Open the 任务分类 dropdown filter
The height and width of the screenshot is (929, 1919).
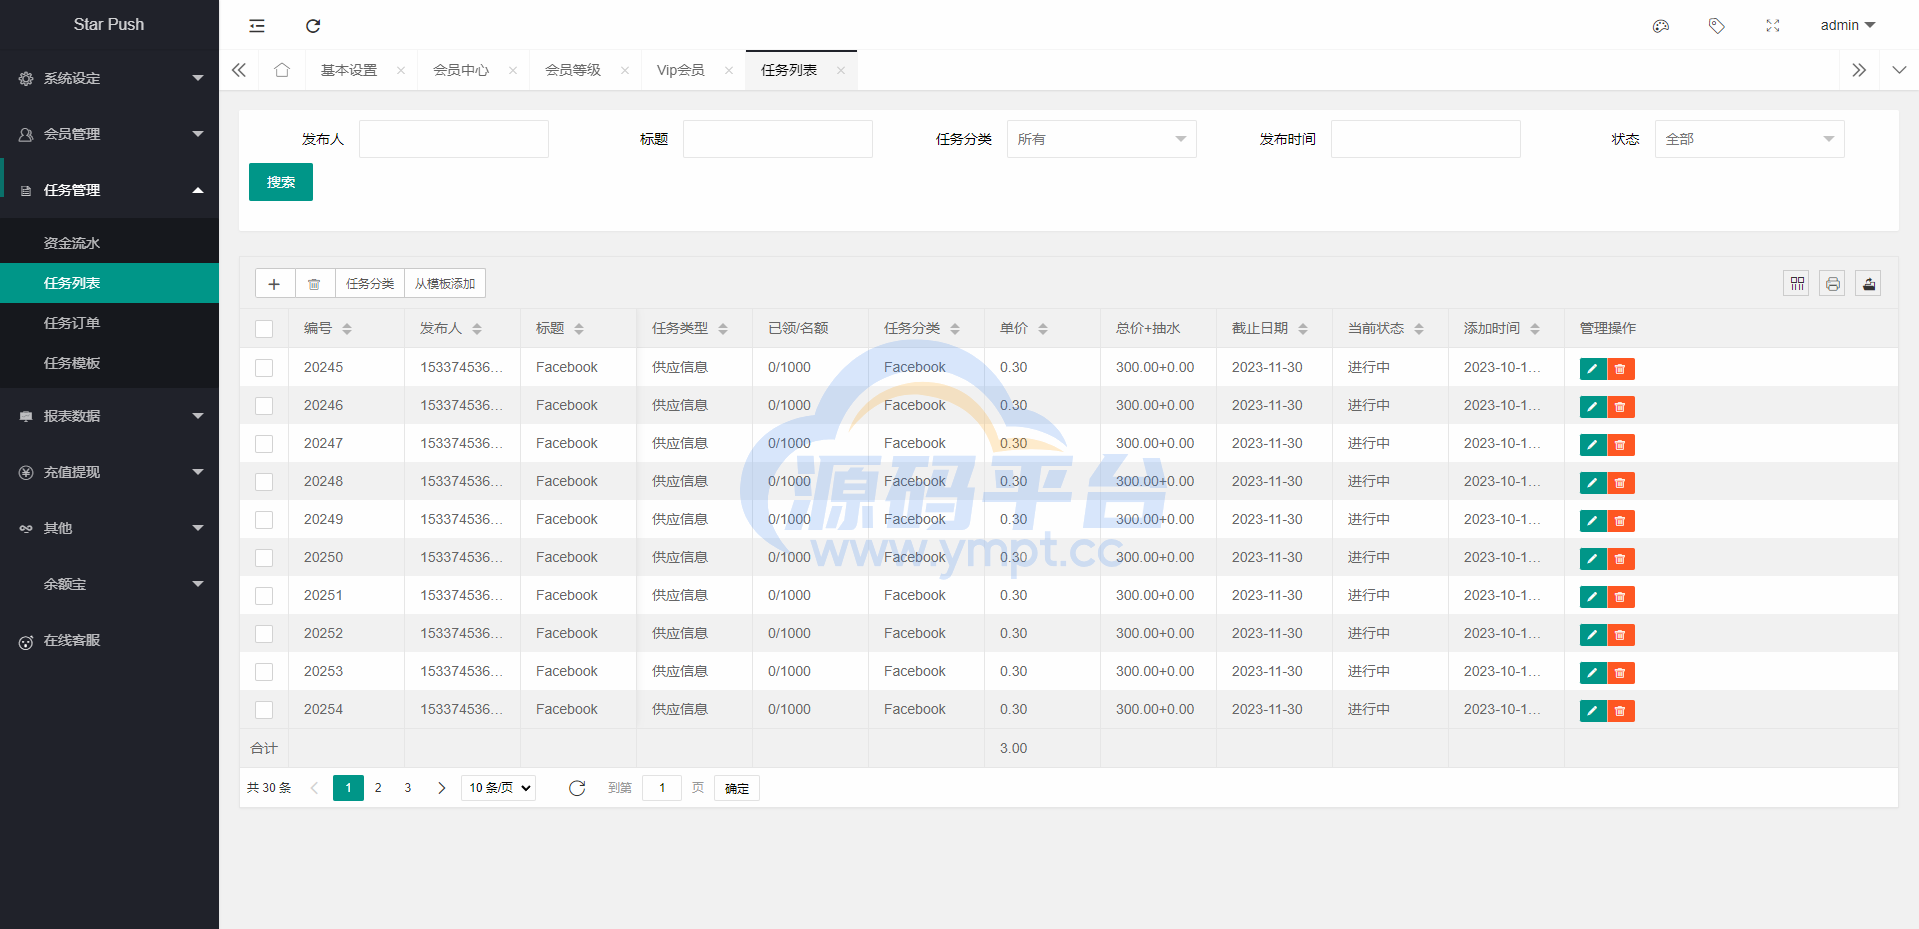pos(1102,139)
